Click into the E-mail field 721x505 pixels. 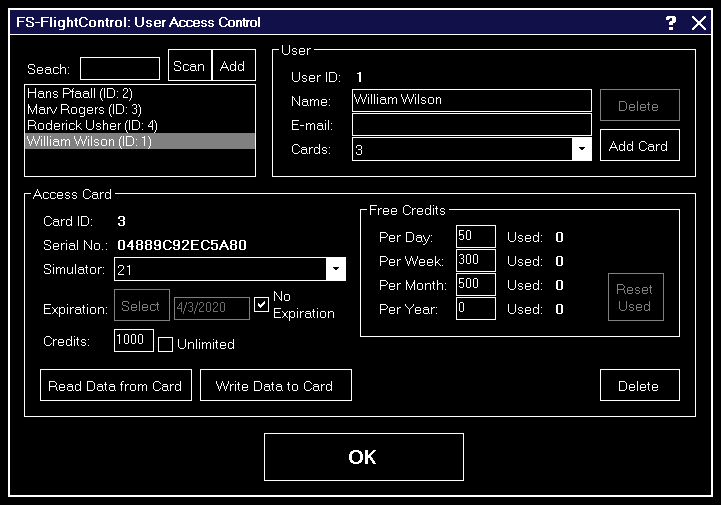[x=472, y=125]
